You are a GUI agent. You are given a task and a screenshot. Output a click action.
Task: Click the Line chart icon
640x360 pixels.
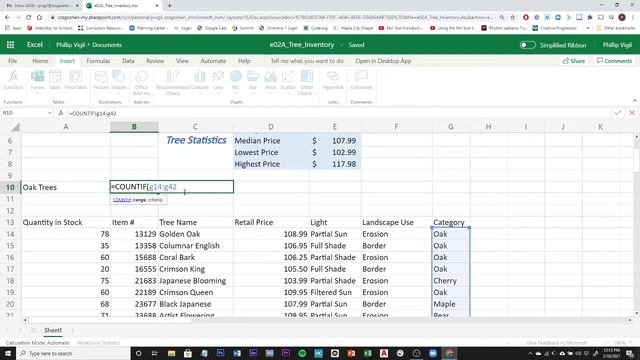tap(218, 80)
